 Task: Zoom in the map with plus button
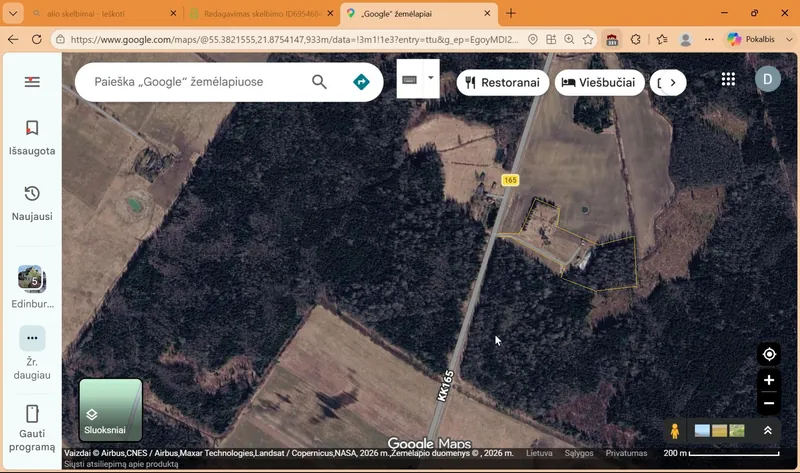769,380
